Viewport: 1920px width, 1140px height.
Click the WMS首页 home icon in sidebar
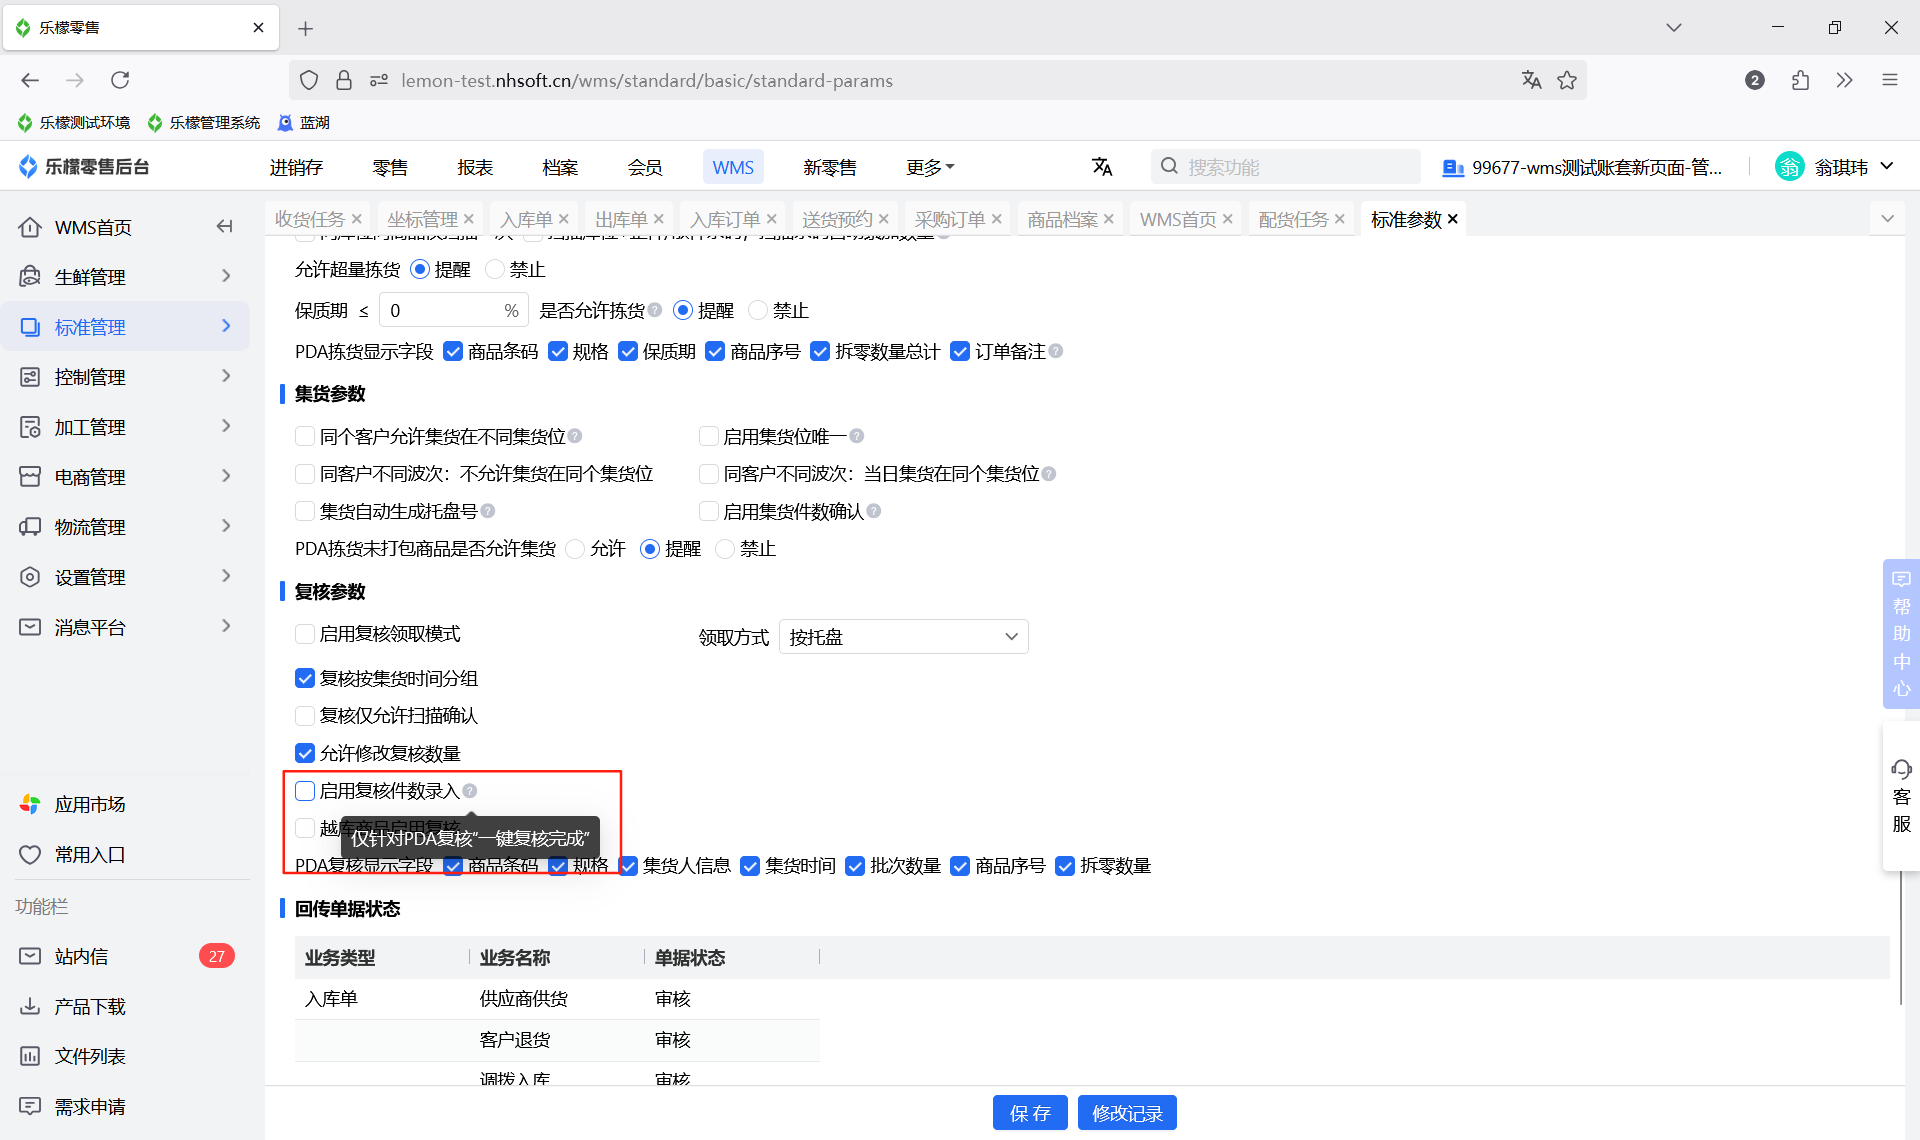click(30, 227)
